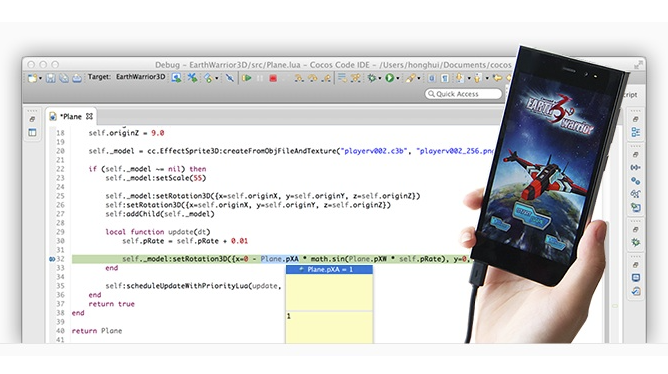Go to previous annotation arrow icon

[x=478, y=78]
